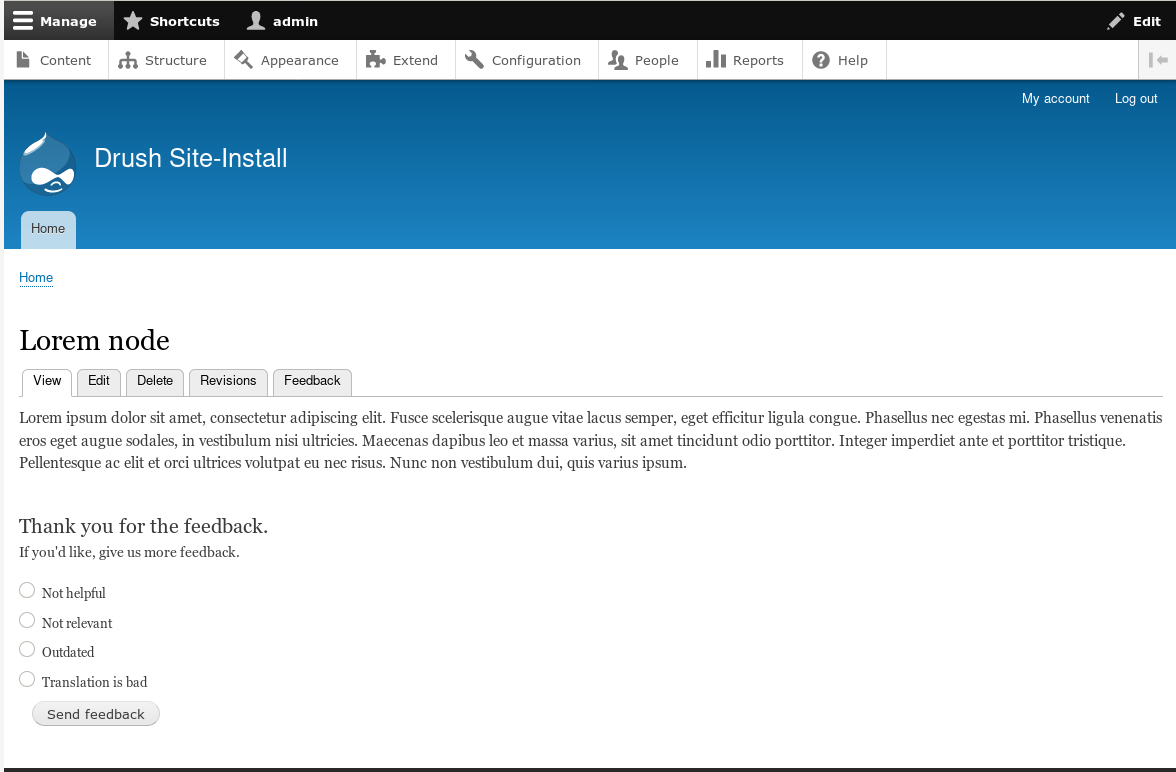
Task: Select the 'Not helpful' radio button
Action: click(x=27, y=590)
